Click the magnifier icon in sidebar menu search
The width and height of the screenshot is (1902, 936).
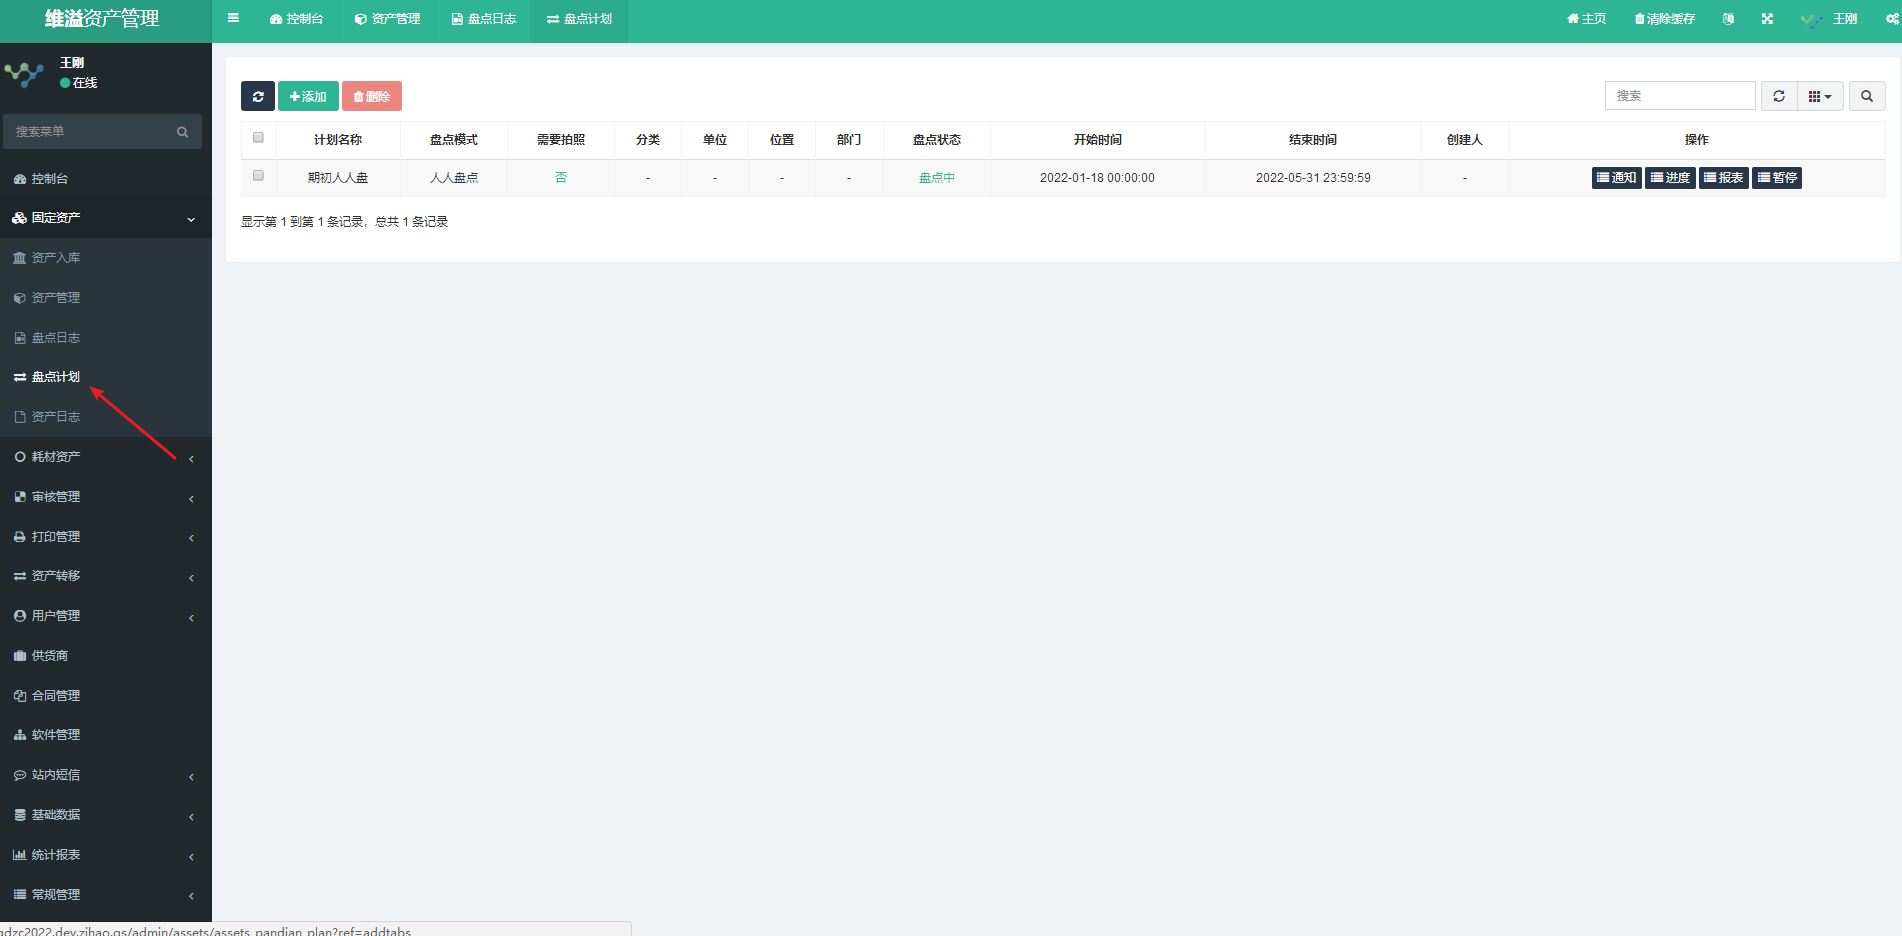pos(182,132)
